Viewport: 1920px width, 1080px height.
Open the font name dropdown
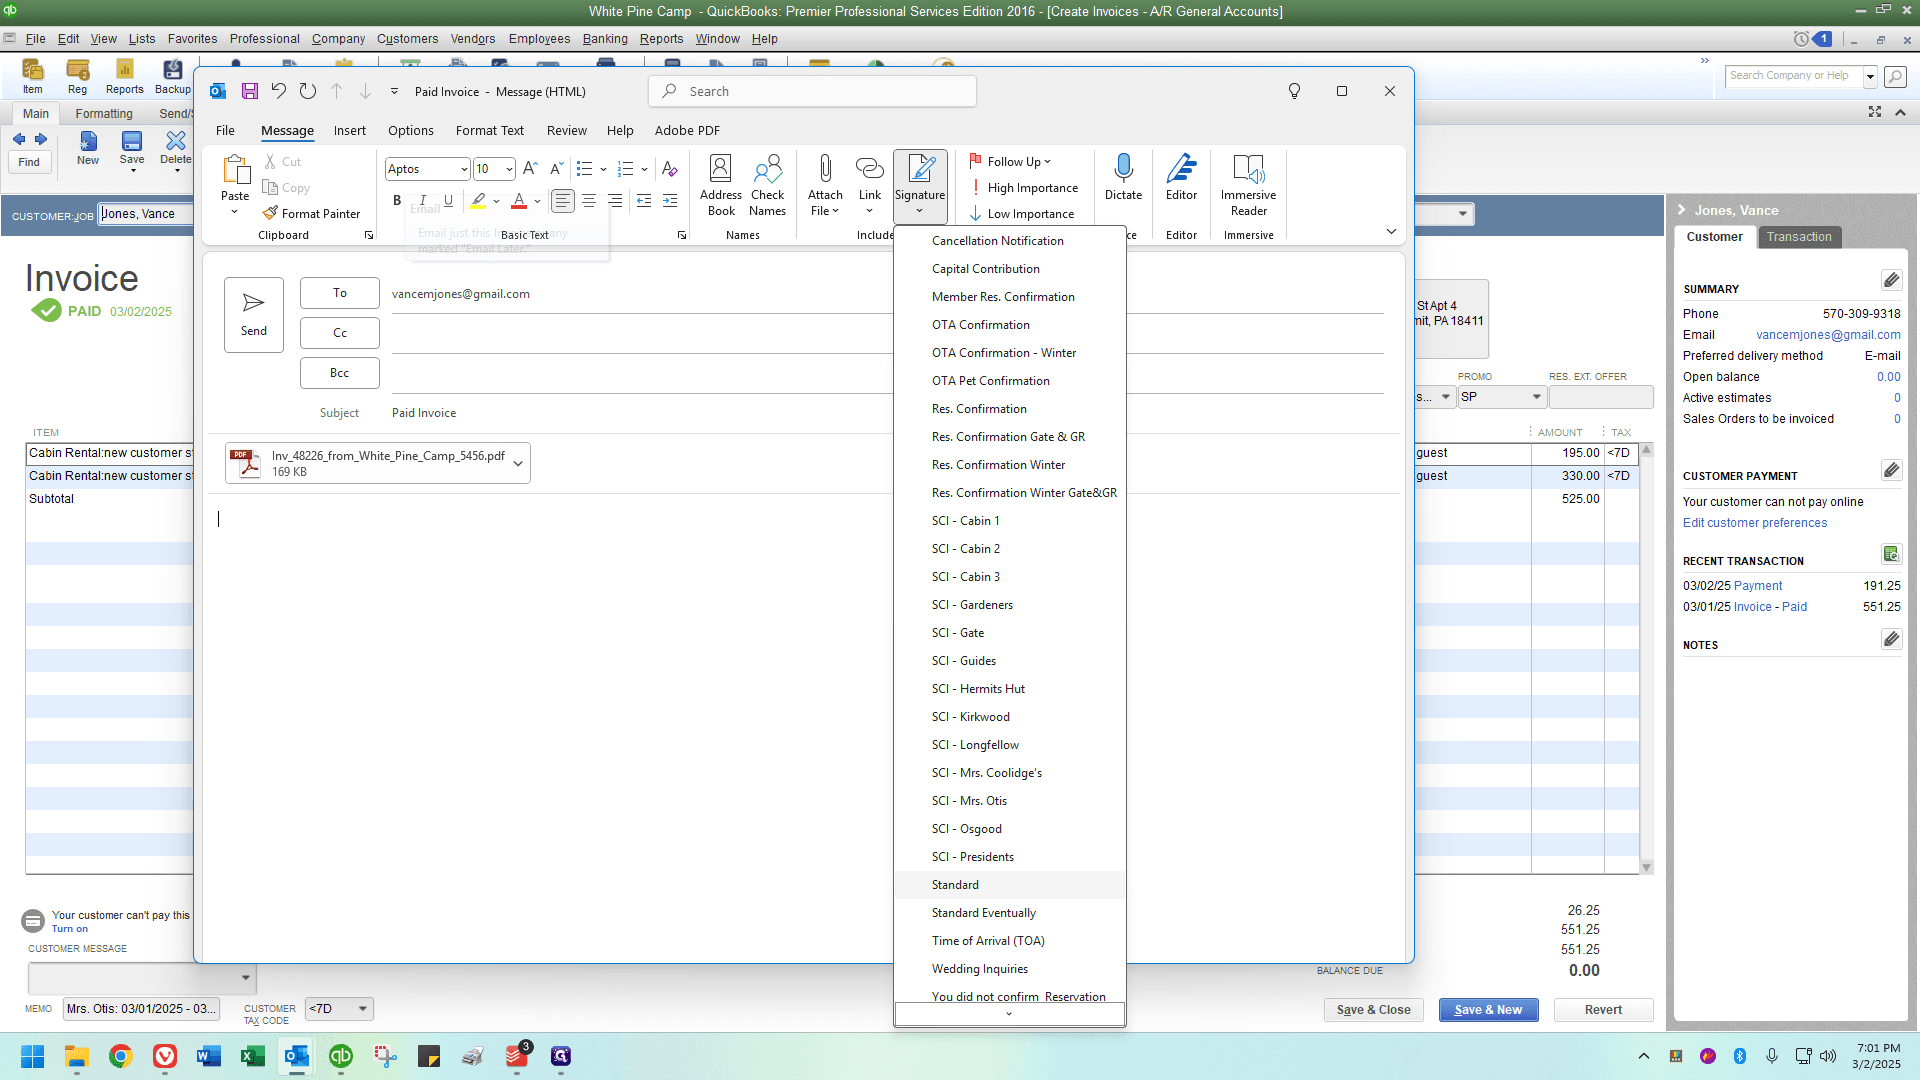coord(464,170)
